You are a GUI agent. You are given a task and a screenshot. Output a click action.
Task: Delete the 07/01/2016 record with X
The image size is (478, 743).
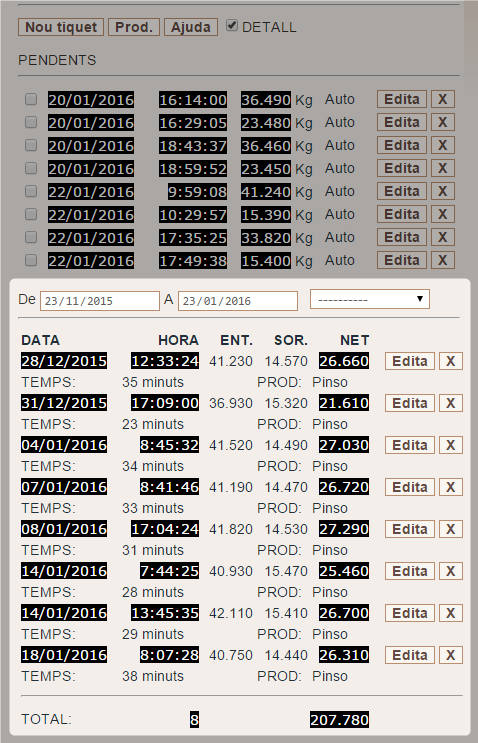click(451, 487)
